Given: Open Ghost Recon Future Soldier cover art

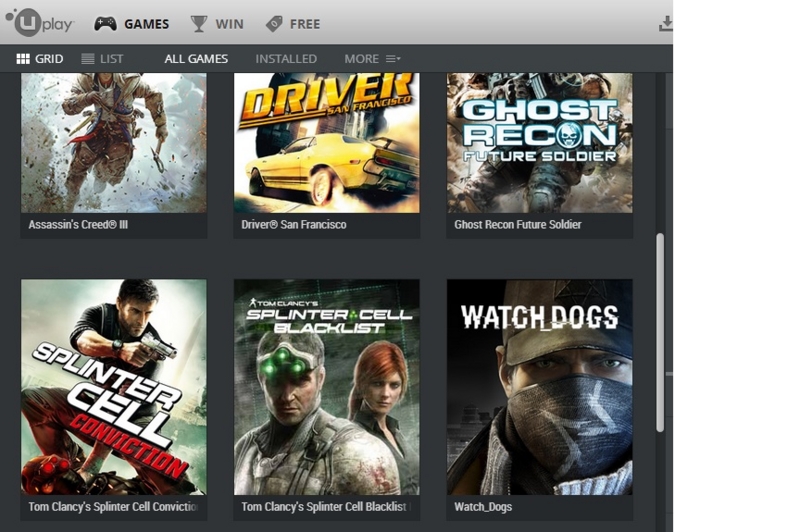Looking at the screenshot, I should (540, 142).
